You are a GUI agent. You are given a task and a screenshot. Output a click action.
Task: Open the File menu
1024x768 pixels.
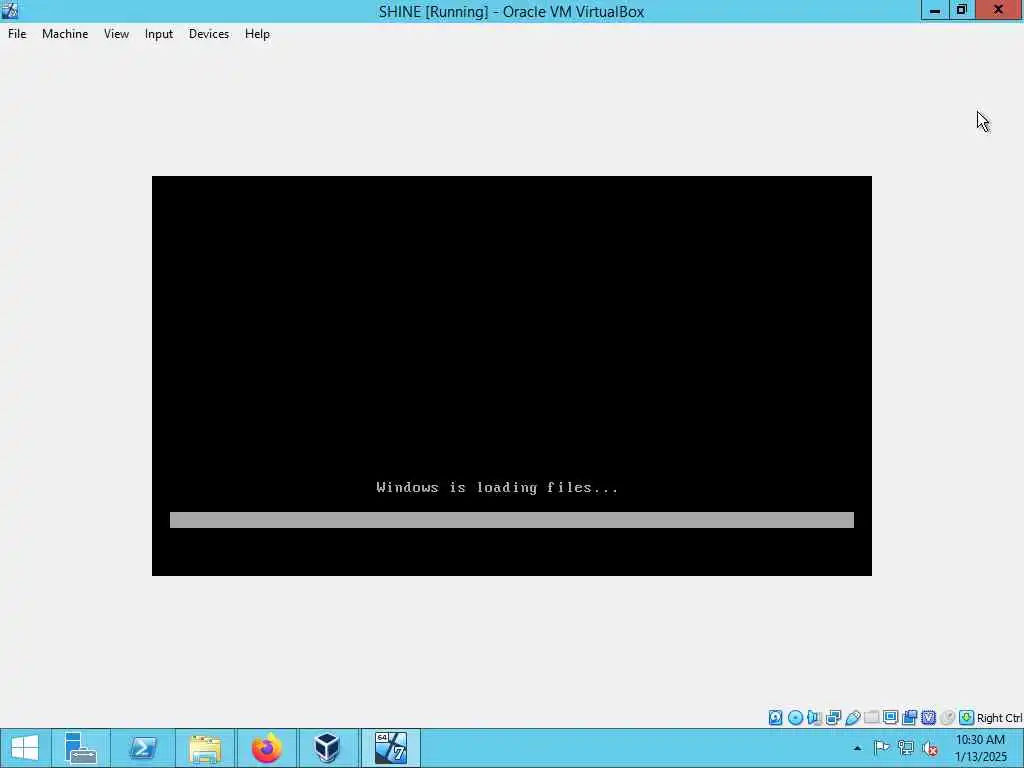tap(17, 34)
